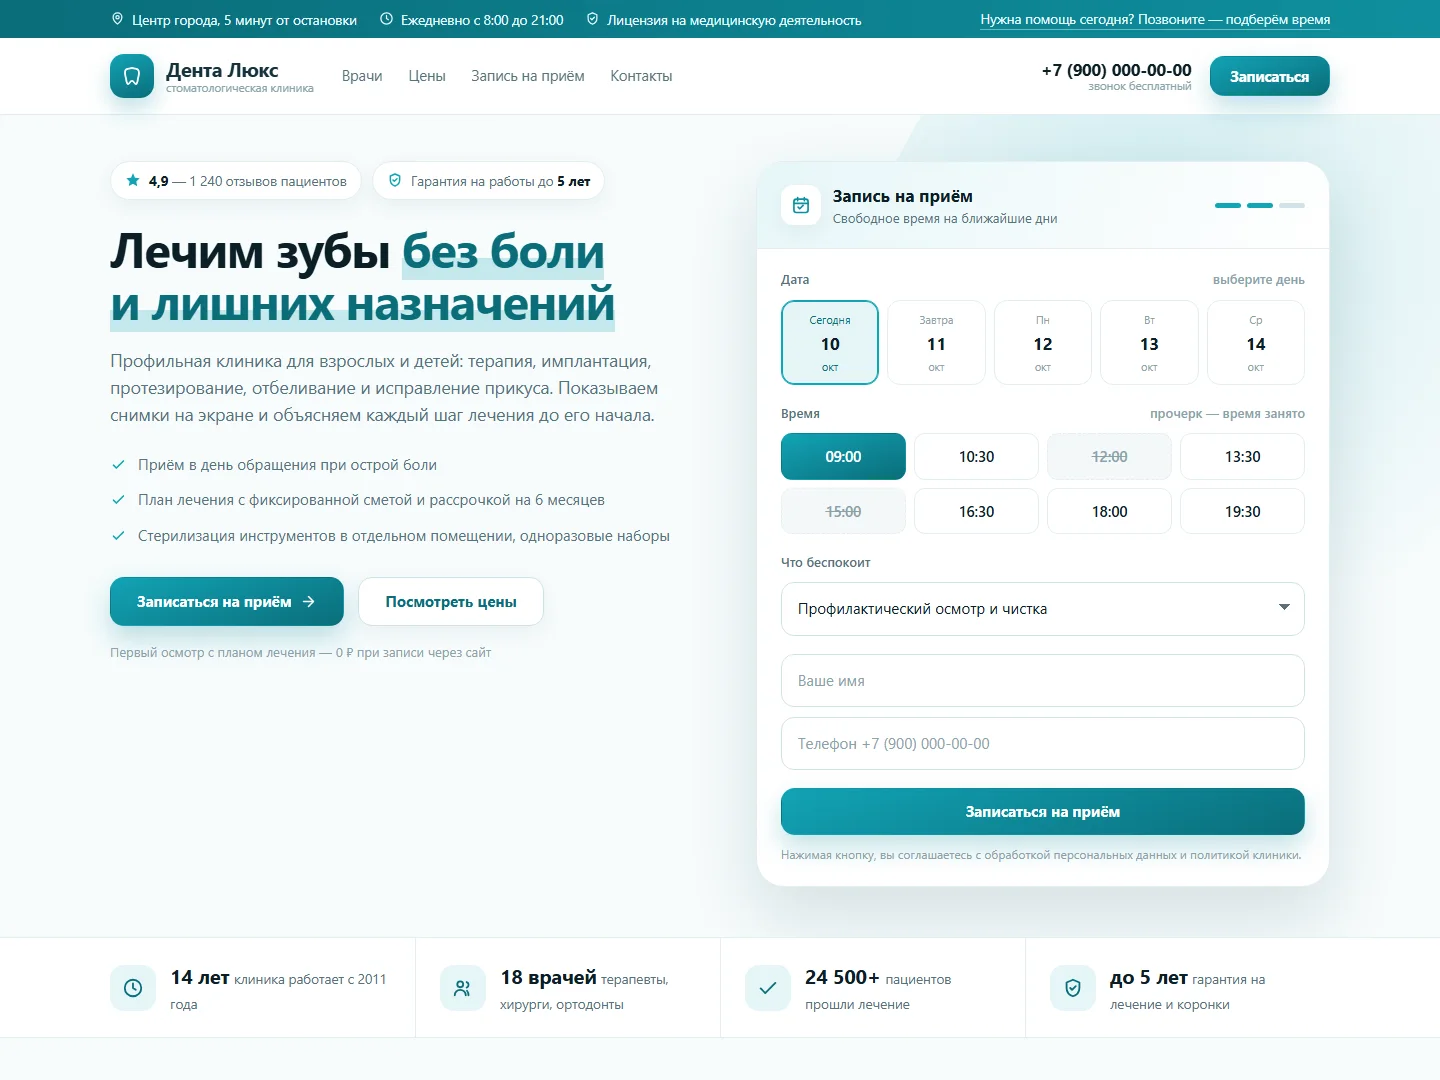Click the shield icon beside Лицензия text

592,19
